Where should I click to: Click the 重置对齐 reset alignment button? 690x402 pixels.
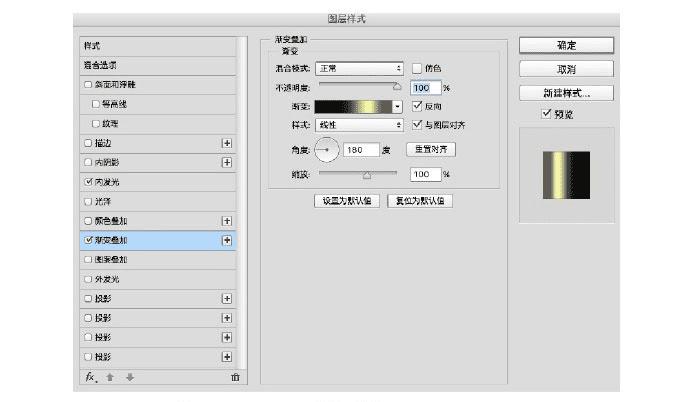(x=431, y=149)
